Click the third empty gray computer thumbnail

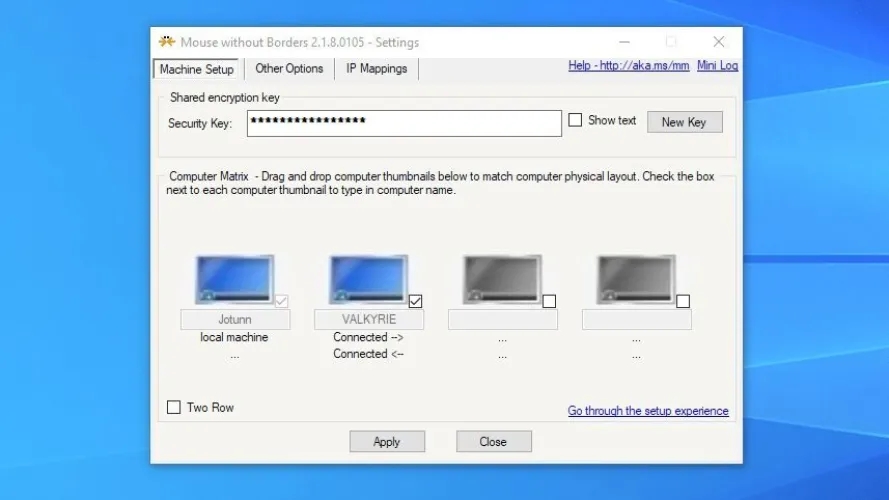pyautogui.click(x=500, y=279)
